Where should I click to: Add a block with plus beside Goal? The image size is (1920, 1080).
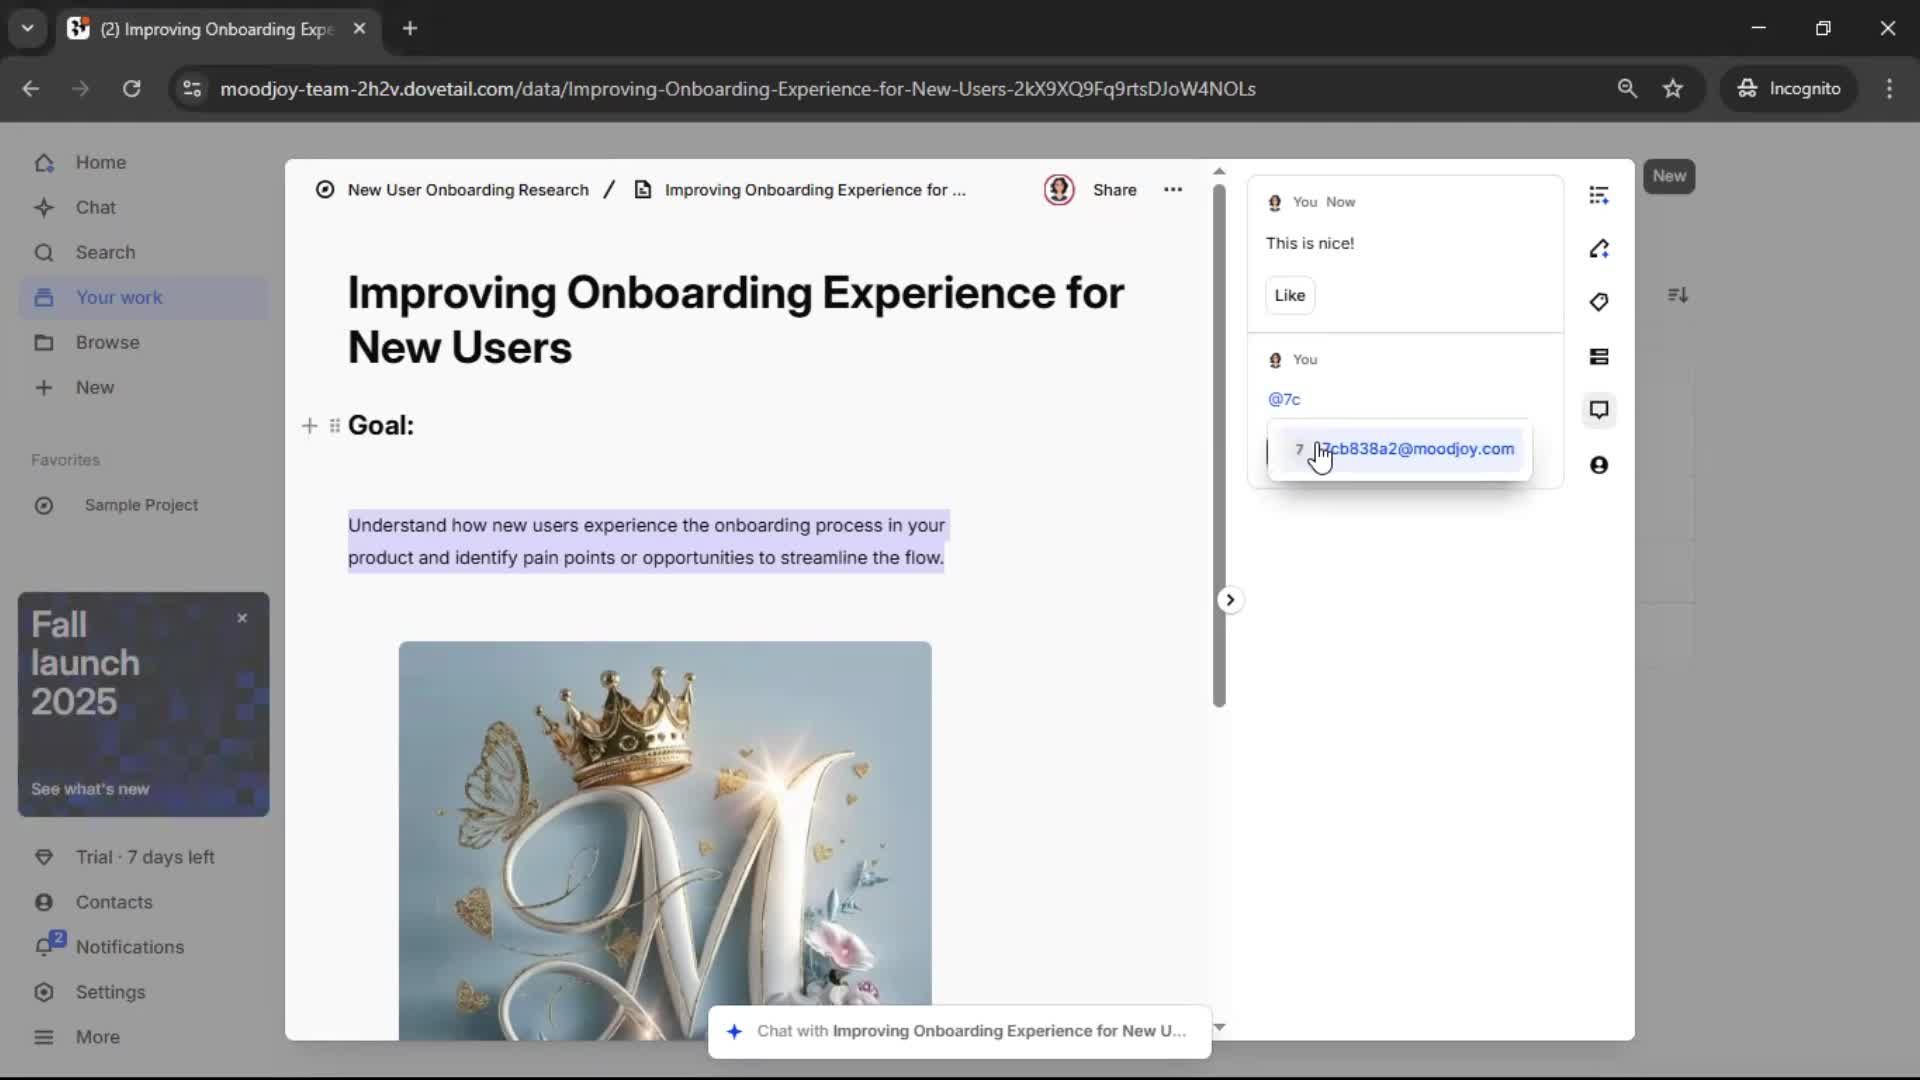point(309,426)
